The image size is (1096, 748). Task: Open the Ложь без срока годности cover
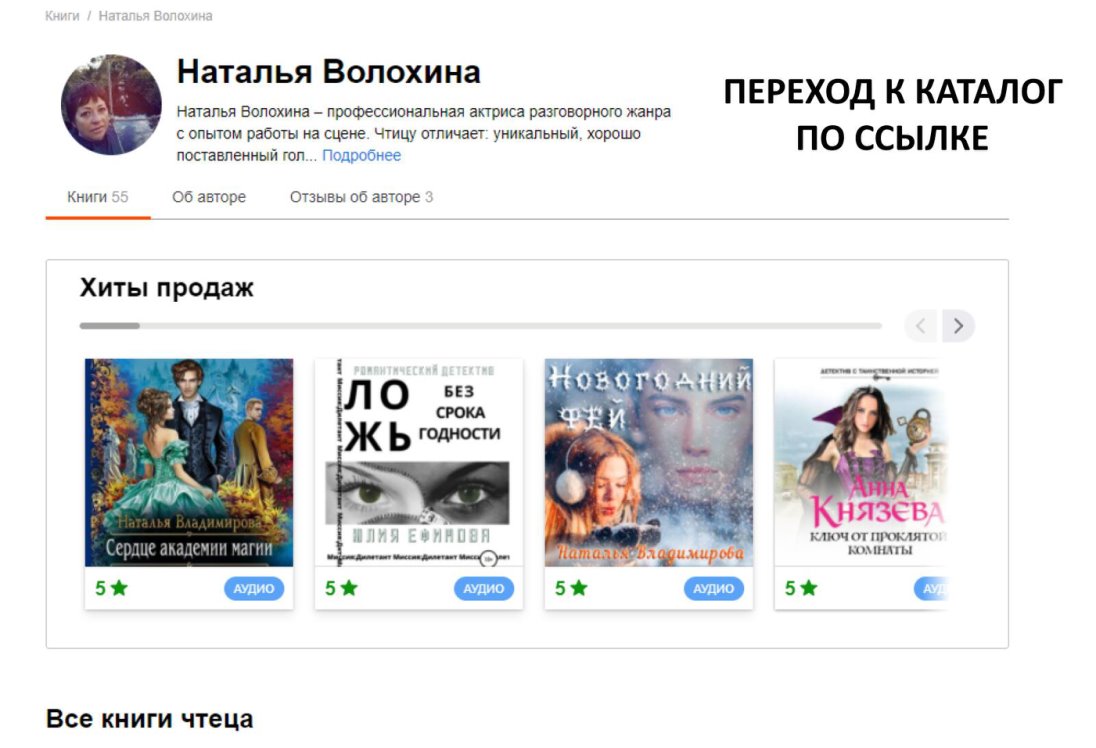419,463
